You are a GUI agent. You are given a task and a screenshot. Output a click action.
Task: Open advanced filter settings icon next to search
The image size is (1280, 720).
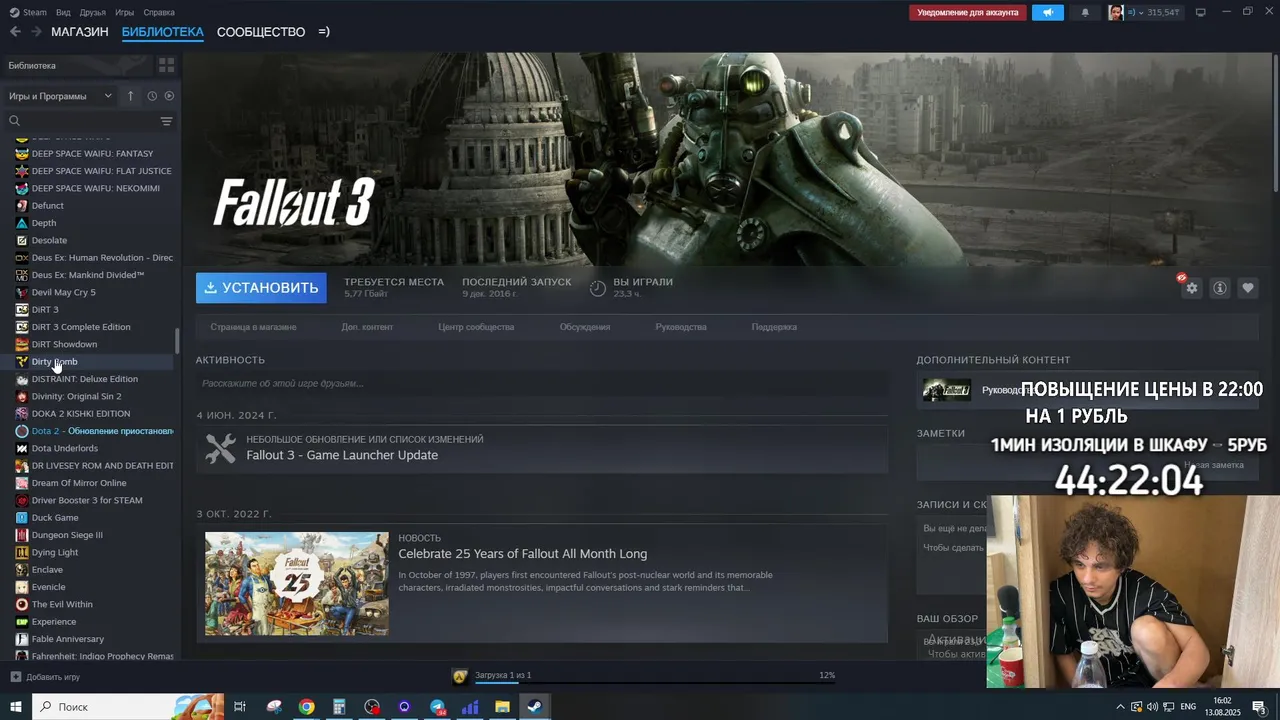click(166, 121)
